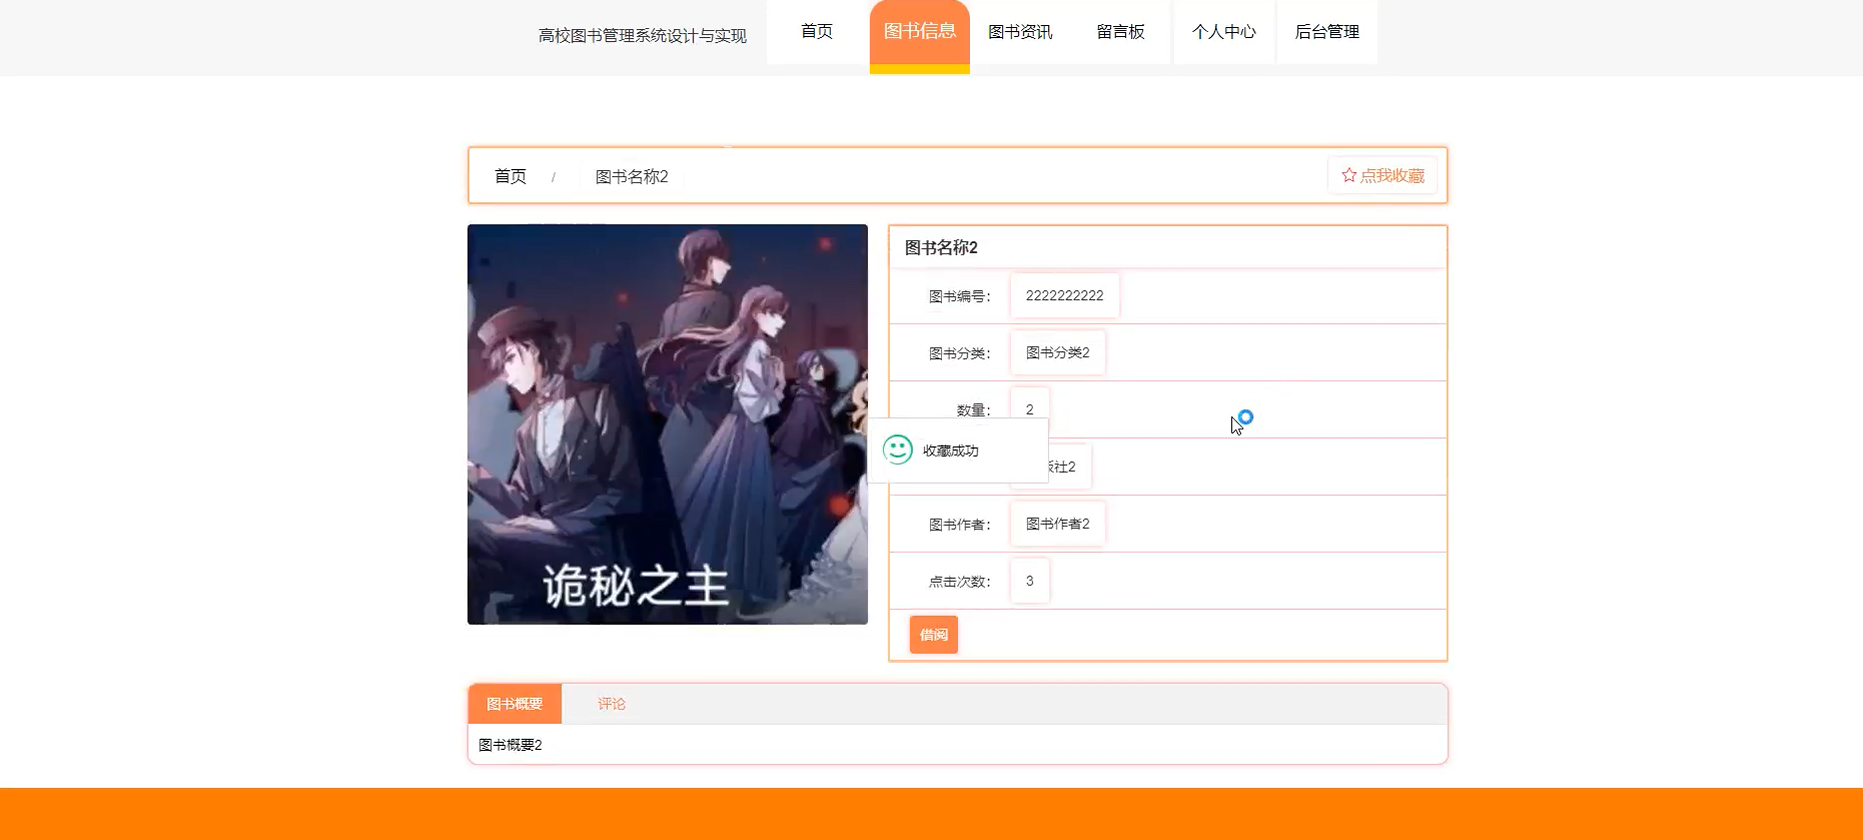This screenshot has height=840, width=1863.
Task: Select the 图书信息 navigation tab
Action: click(920, 32)
